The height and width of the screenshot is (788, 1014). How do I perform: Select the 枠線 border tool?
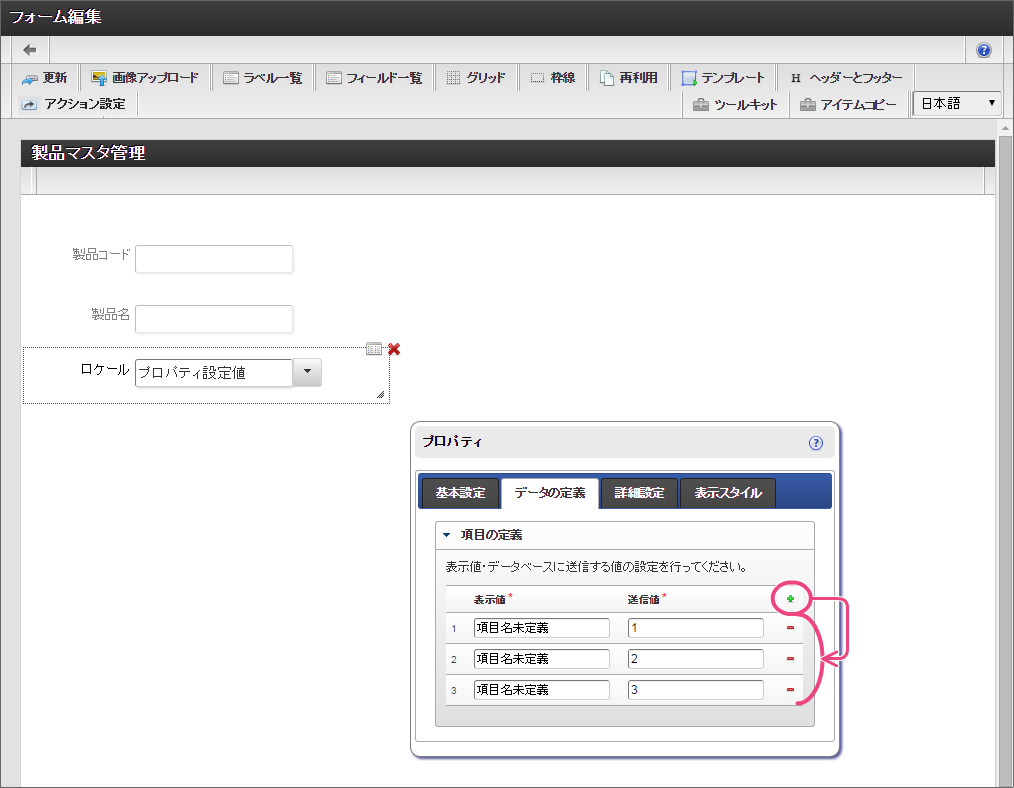click(553, 78)
